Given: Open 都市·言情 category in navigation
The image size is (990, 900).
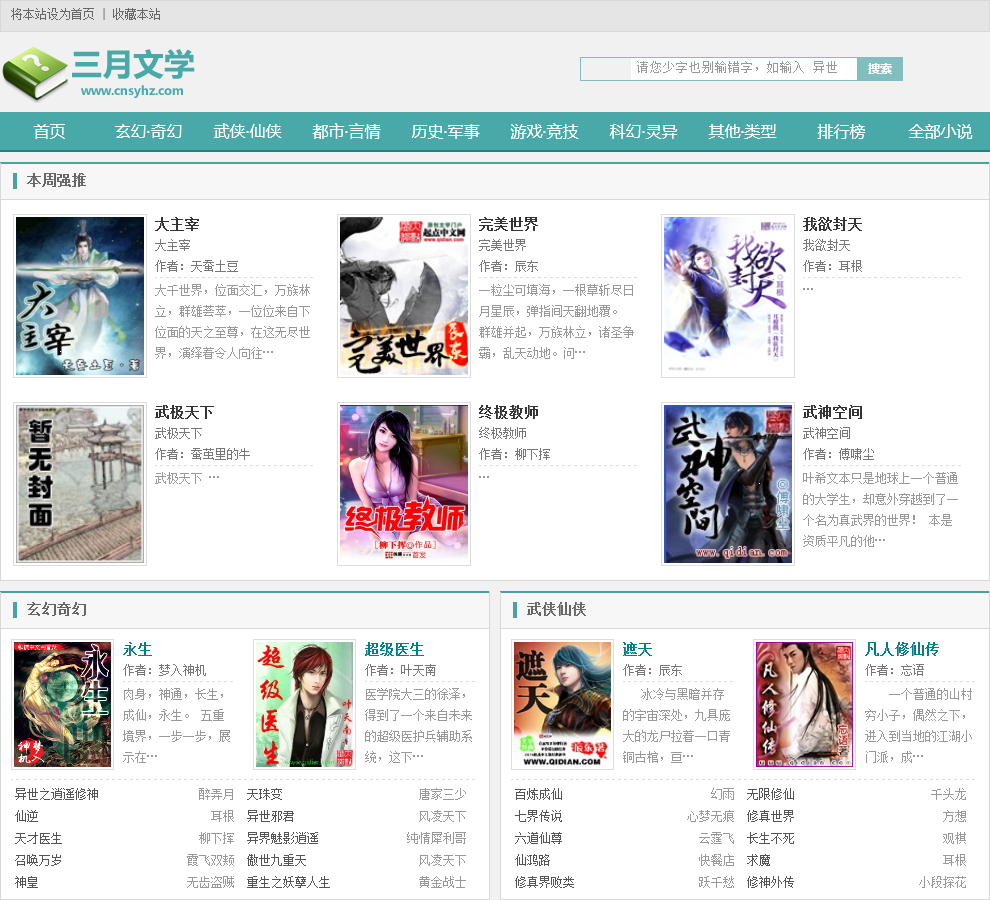Looking at the screenshot, I should click(x=346, y=131).
